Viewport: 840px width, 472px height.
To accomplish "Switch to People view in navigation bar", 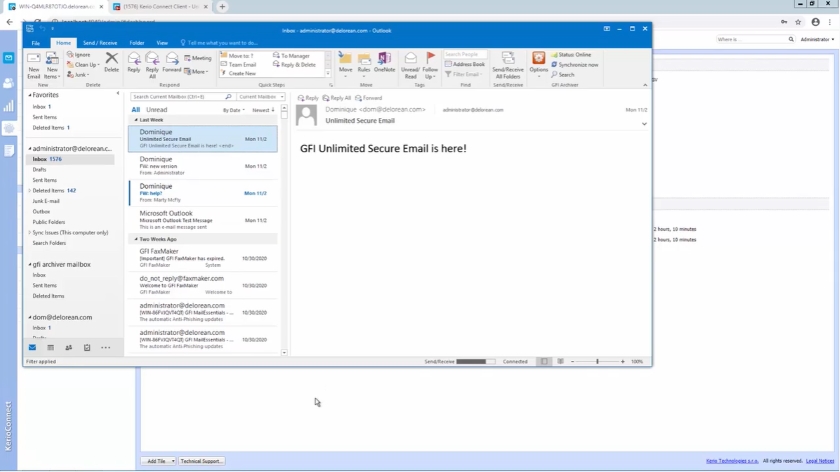I will coord(69,348).
